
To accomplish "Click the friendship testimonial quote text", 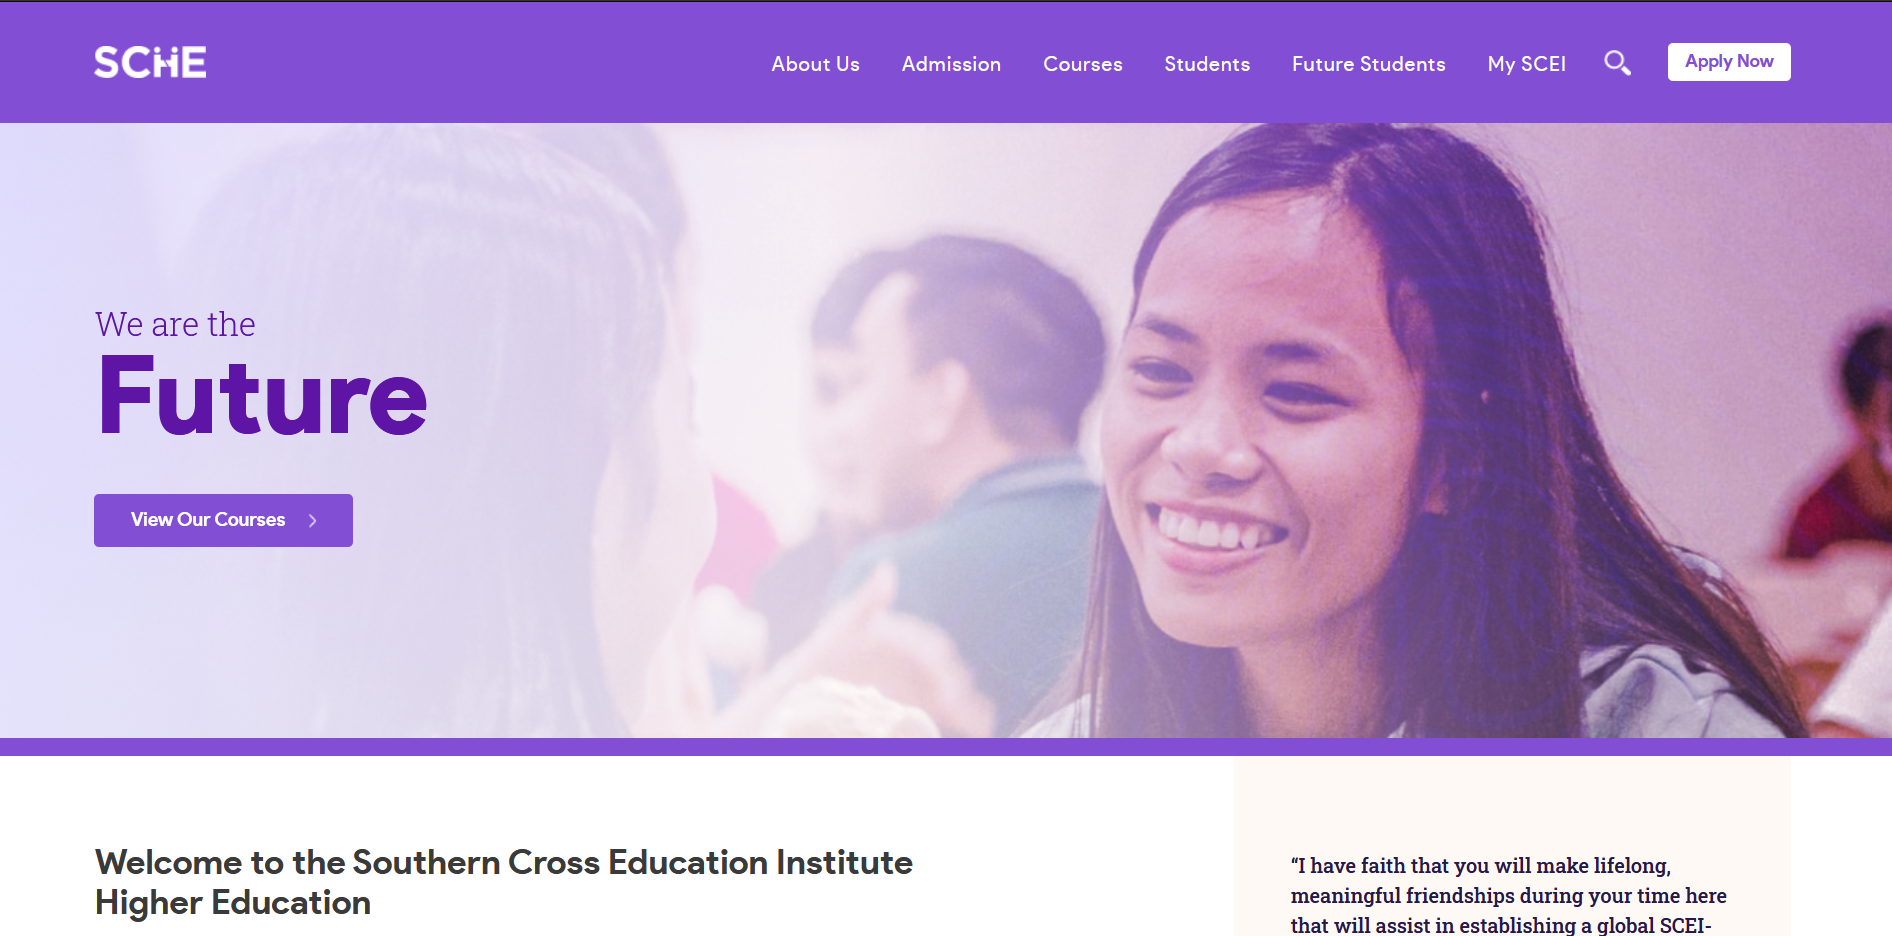I will (1508, 895).
